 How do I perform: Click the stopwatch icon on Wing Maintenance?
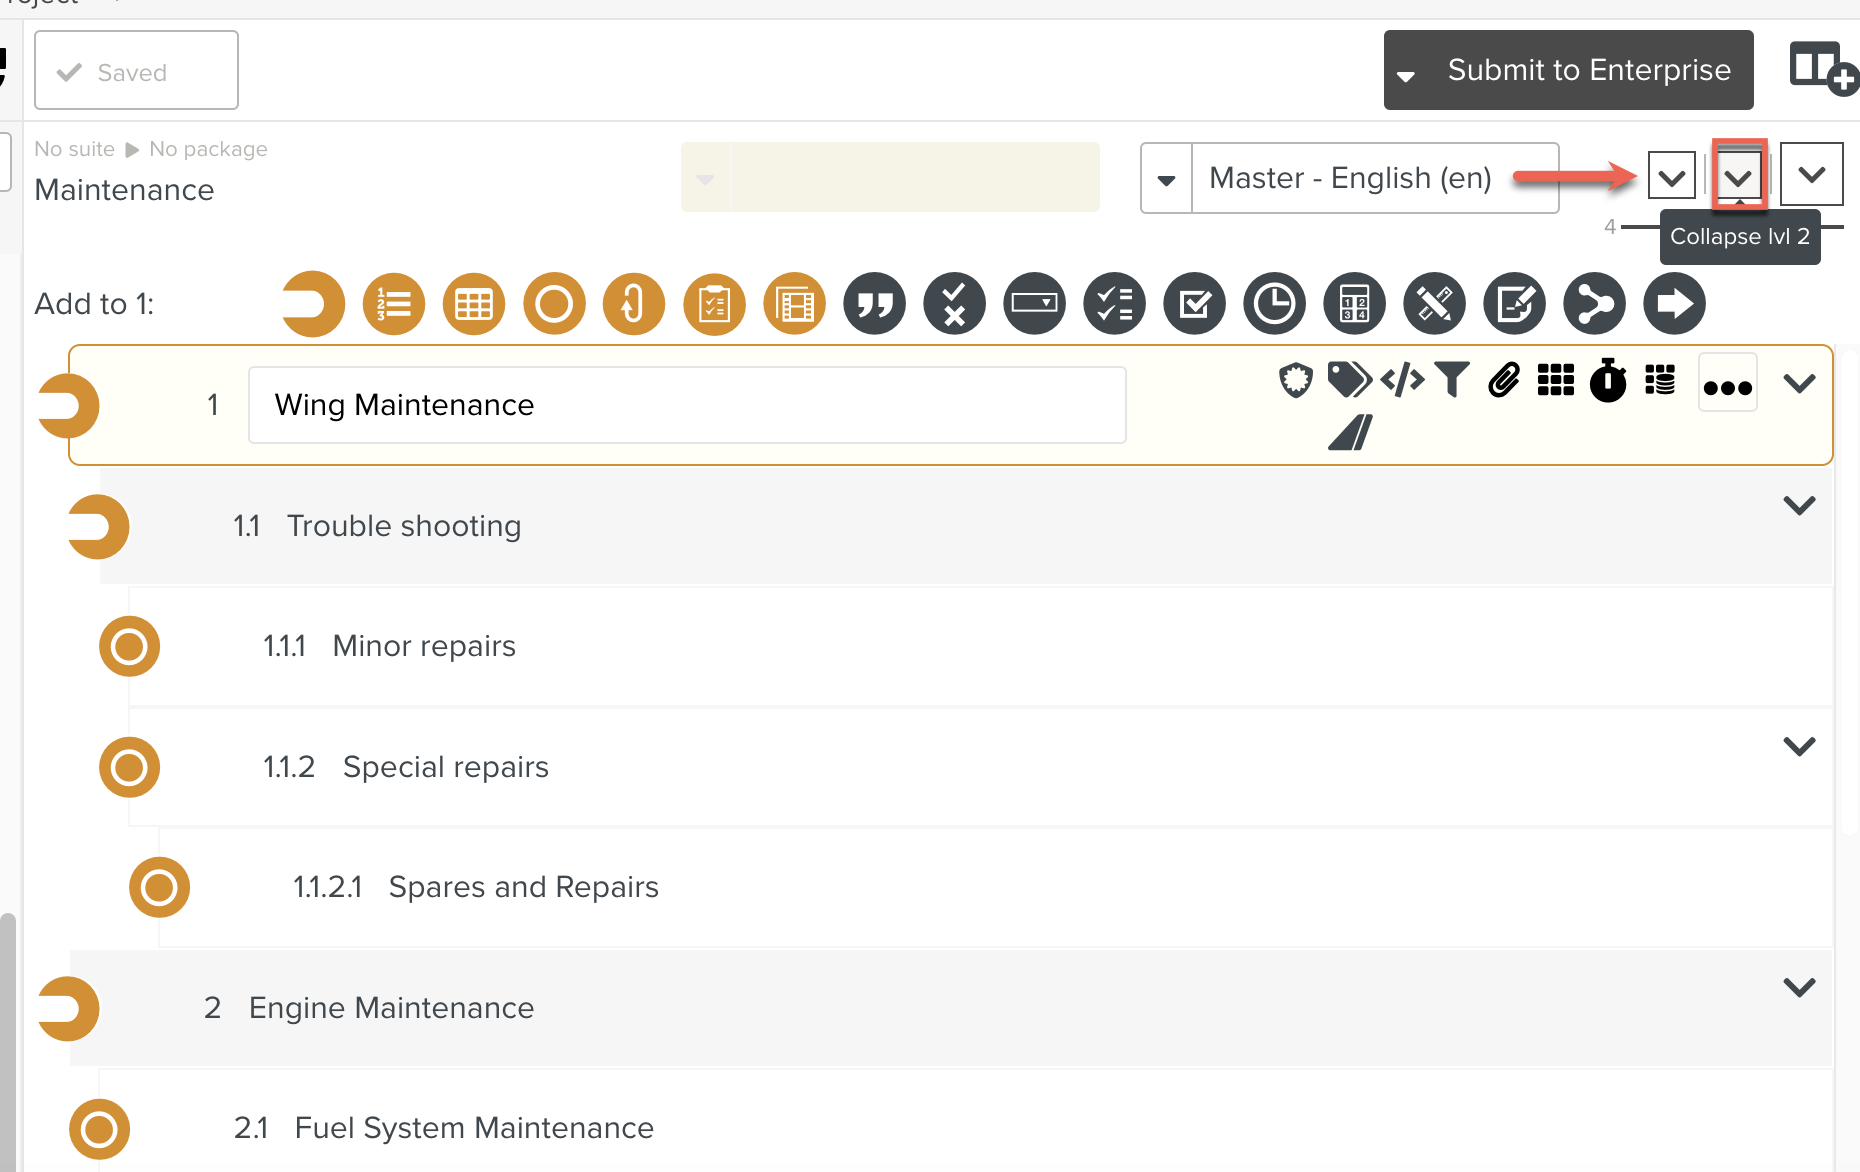pyautogui.click(x=1608, y=380)
